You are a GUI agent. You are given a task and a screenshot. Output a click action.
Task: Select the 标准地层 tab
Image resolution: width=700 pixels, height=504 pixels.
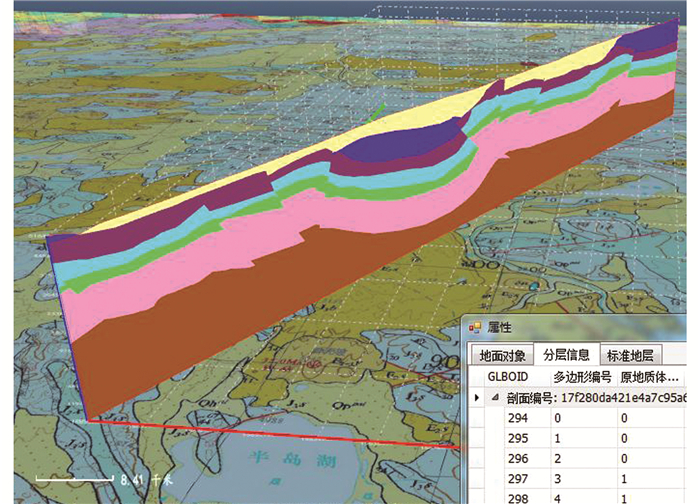click(x=631, y=355)
